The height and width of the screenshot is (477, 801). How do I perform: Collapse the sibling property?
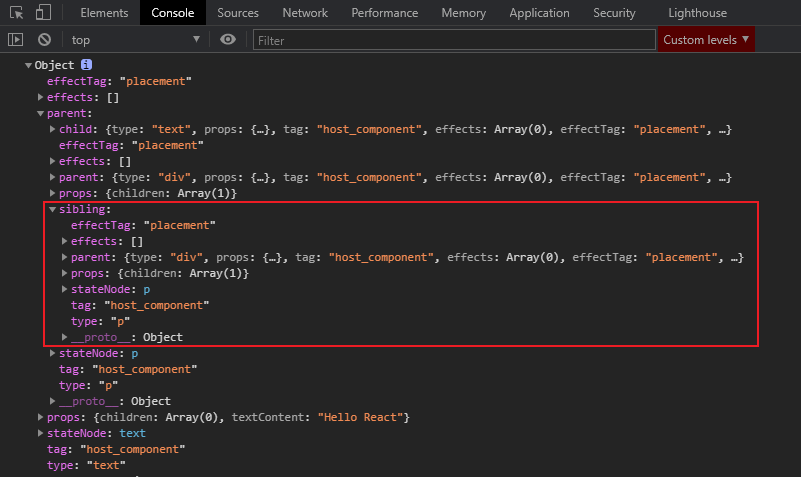pyautogui.click(x=53, y=209)
